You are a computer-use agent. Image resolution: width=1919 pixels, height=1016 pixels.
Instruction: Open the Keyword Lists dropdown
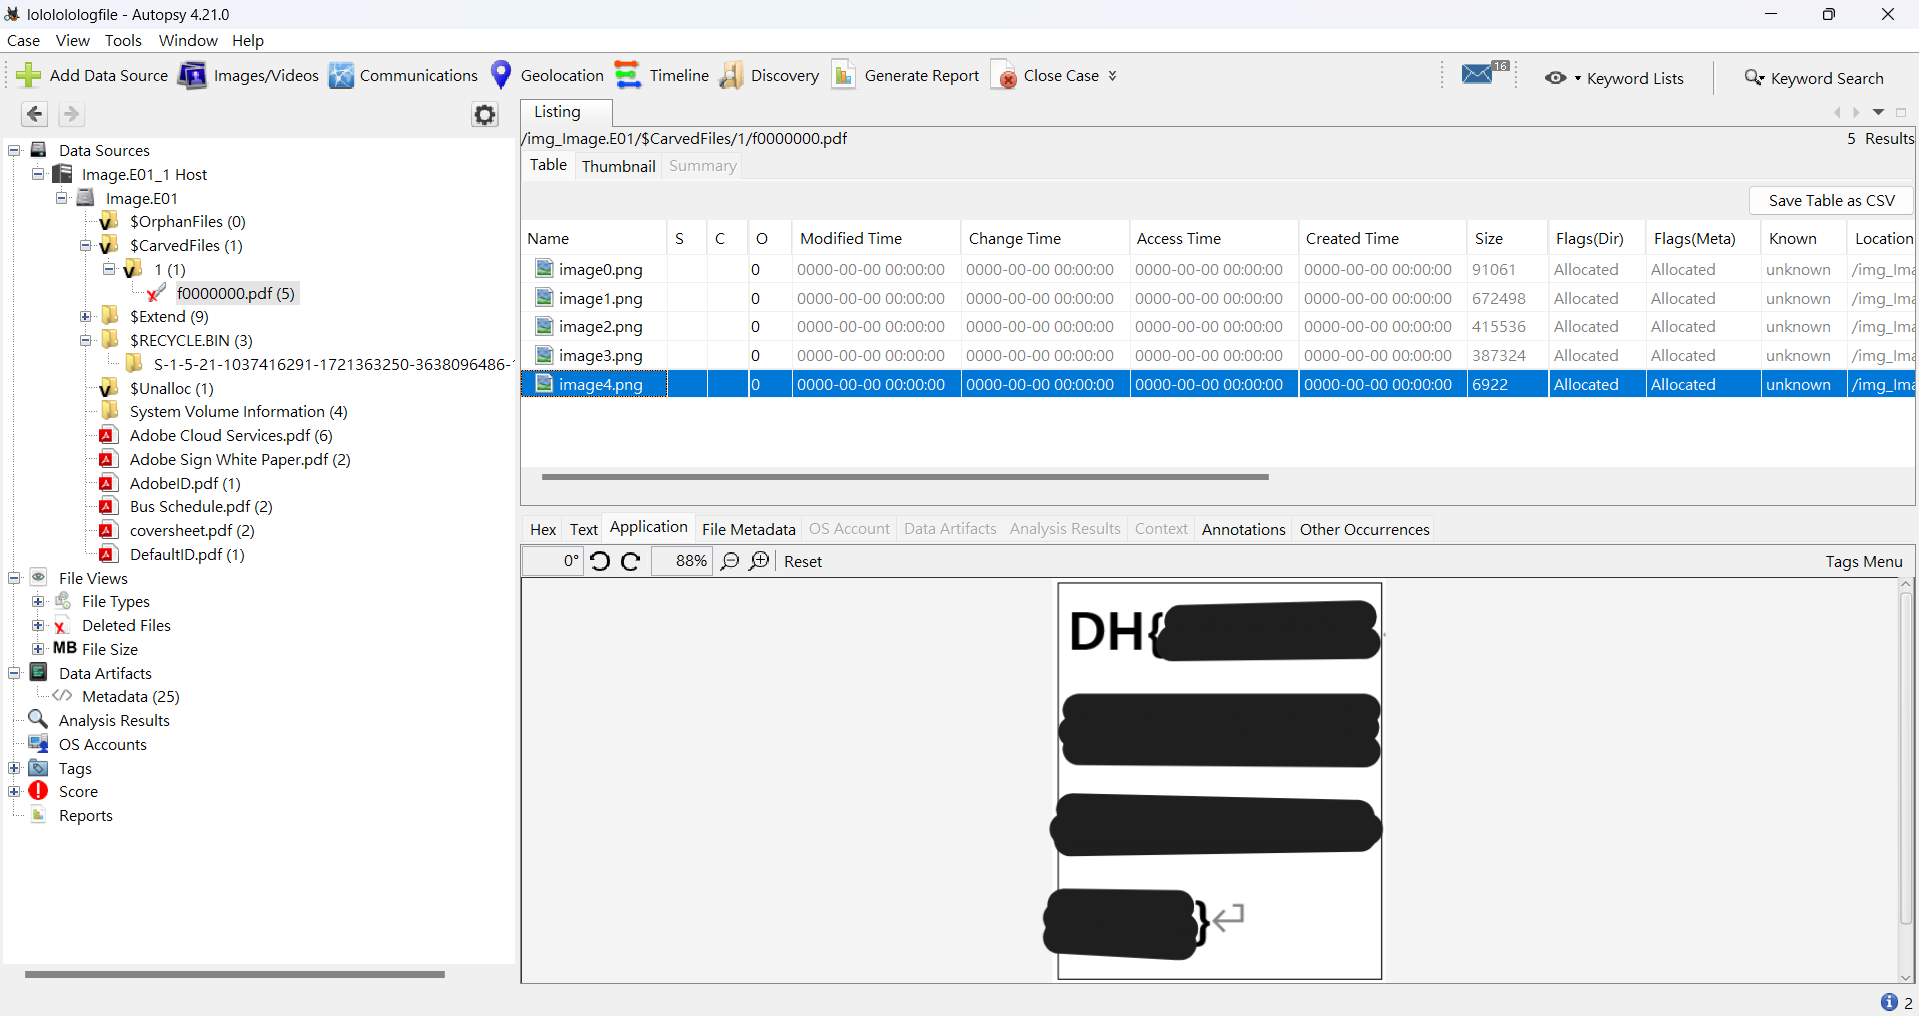[x=1614, y=78]
